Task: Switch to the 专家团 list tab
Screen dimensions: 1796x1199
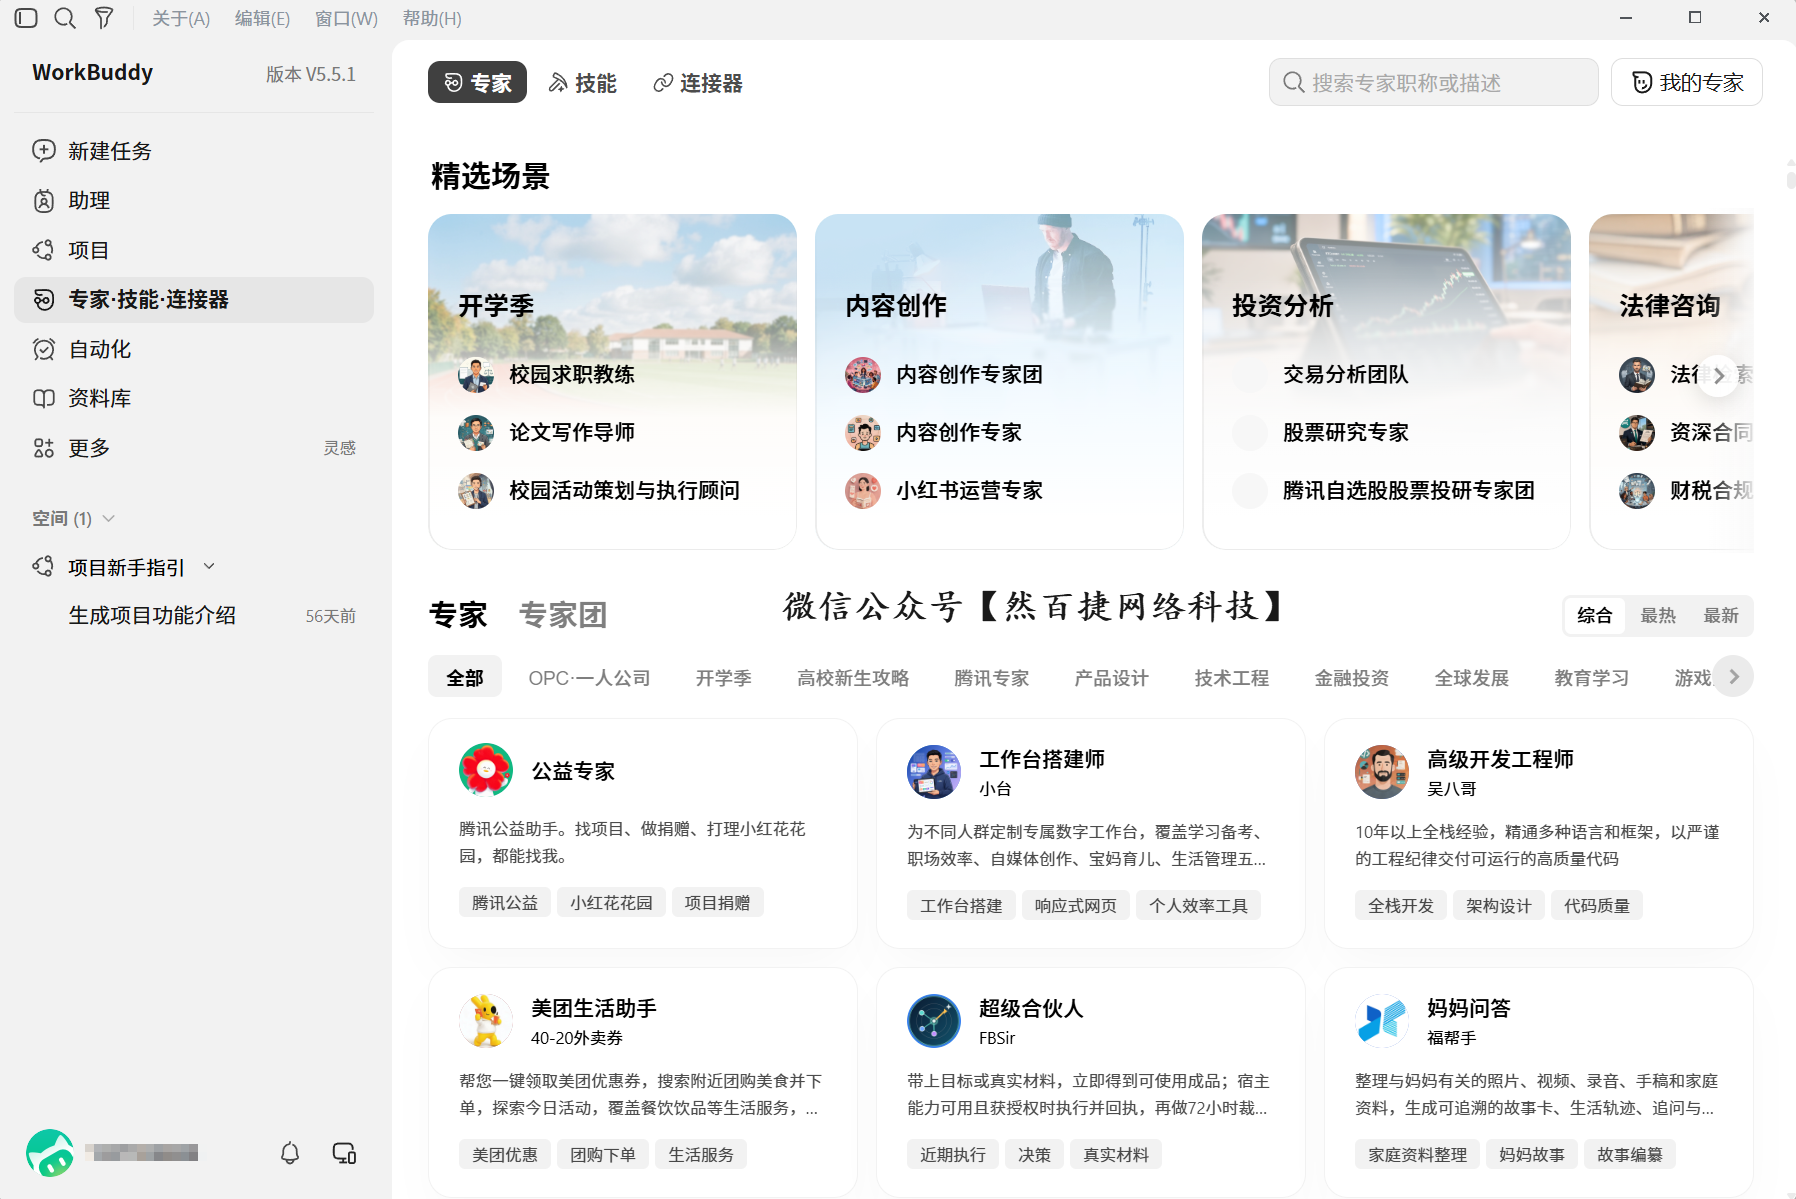Action: pyautogui.click(x=563, y=614)
